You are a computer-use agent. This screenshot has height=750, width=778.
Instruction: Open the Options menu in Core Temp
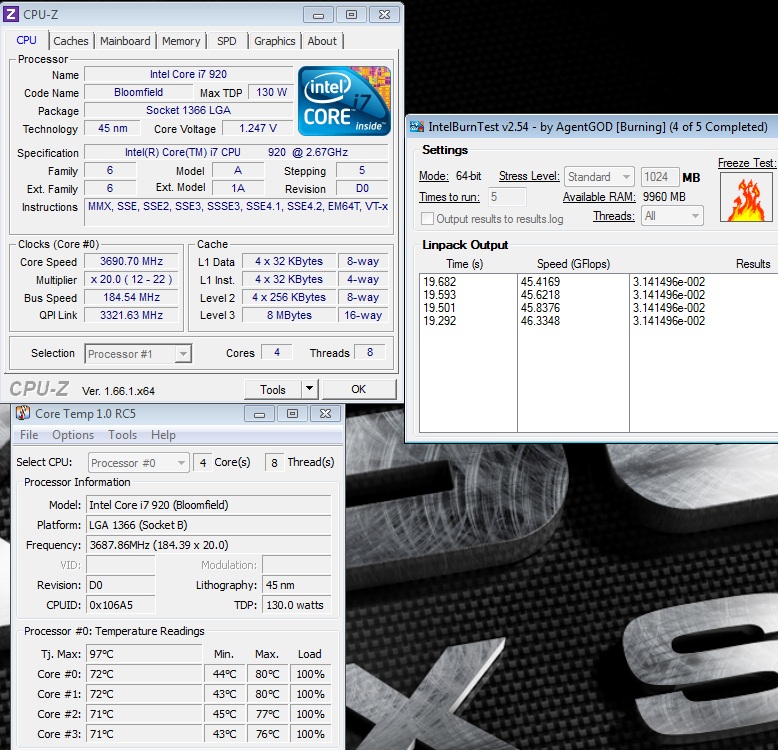(73, 435)
